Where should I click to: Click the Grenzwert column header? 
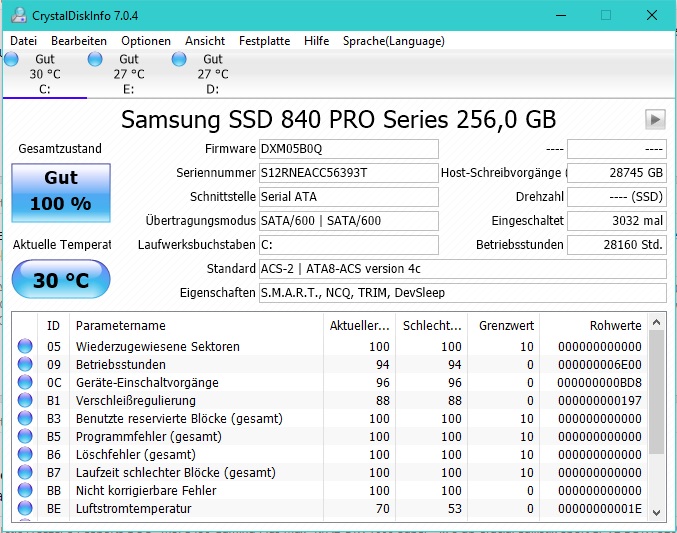503,325
